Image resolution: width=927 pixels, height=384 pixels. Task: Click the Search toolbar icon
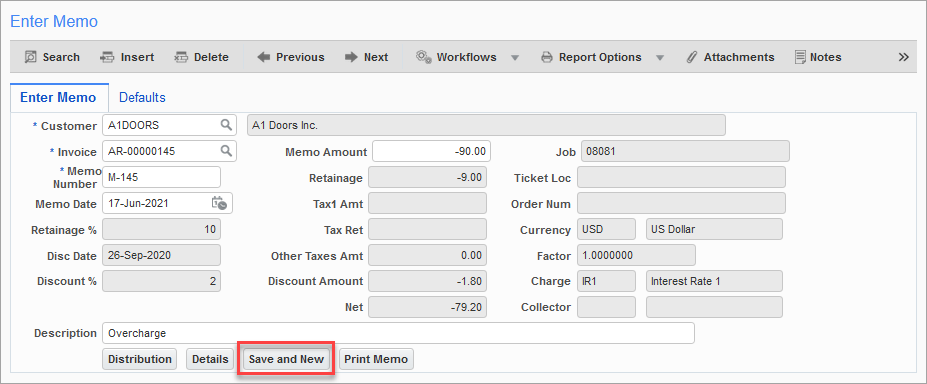30,57
